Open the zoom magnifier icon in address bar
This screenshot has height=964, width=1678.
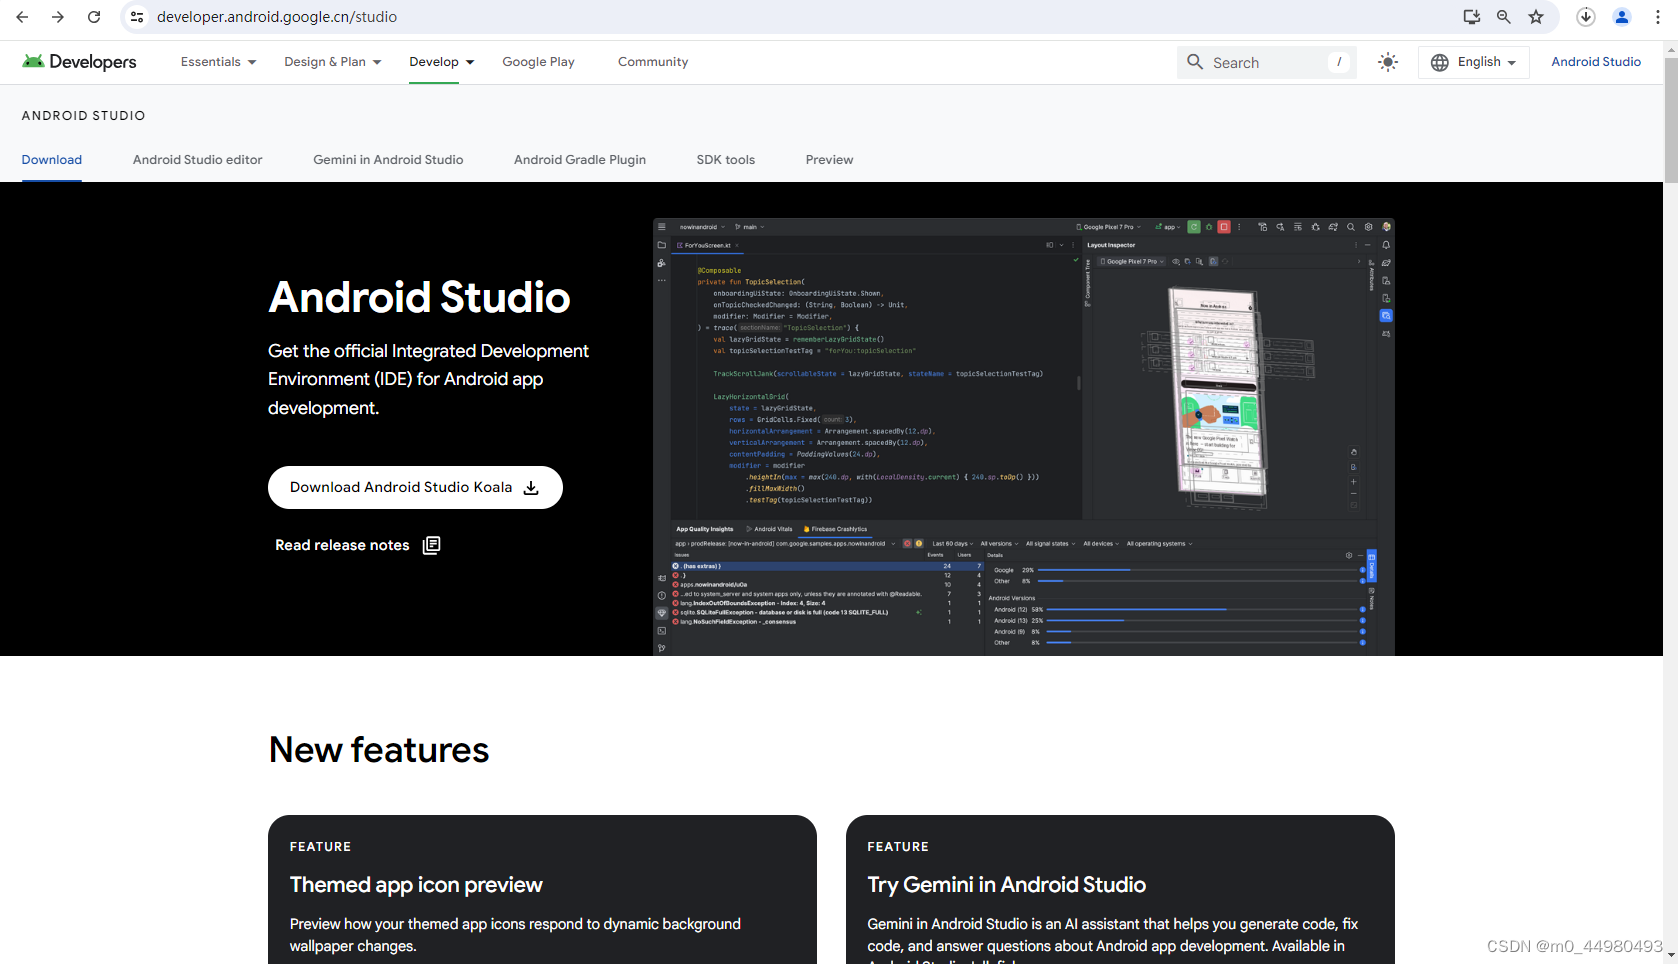pyautogui.click(x=1504, y=17)
